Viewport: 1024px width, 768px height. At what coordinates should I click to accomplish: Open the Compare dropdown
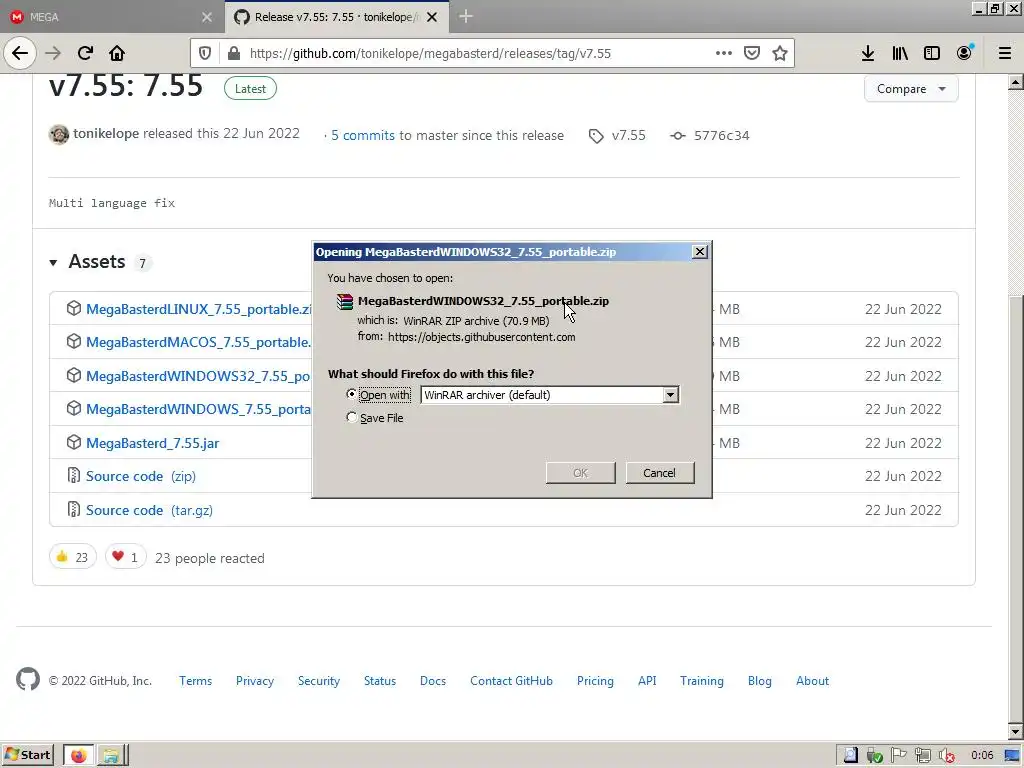(x=911, y=89)
